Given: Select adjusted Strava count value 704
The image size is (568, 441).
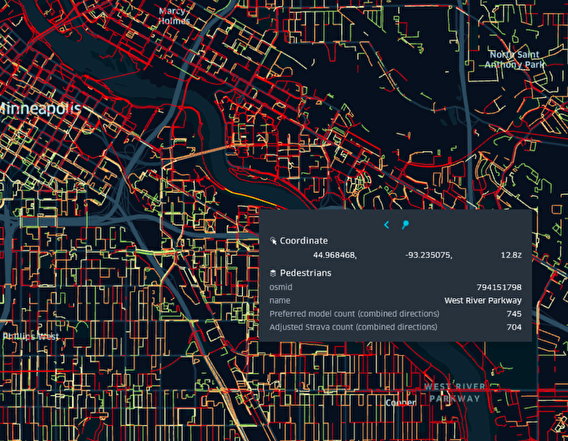Looking at the screenshot, I should coord(514,327).
